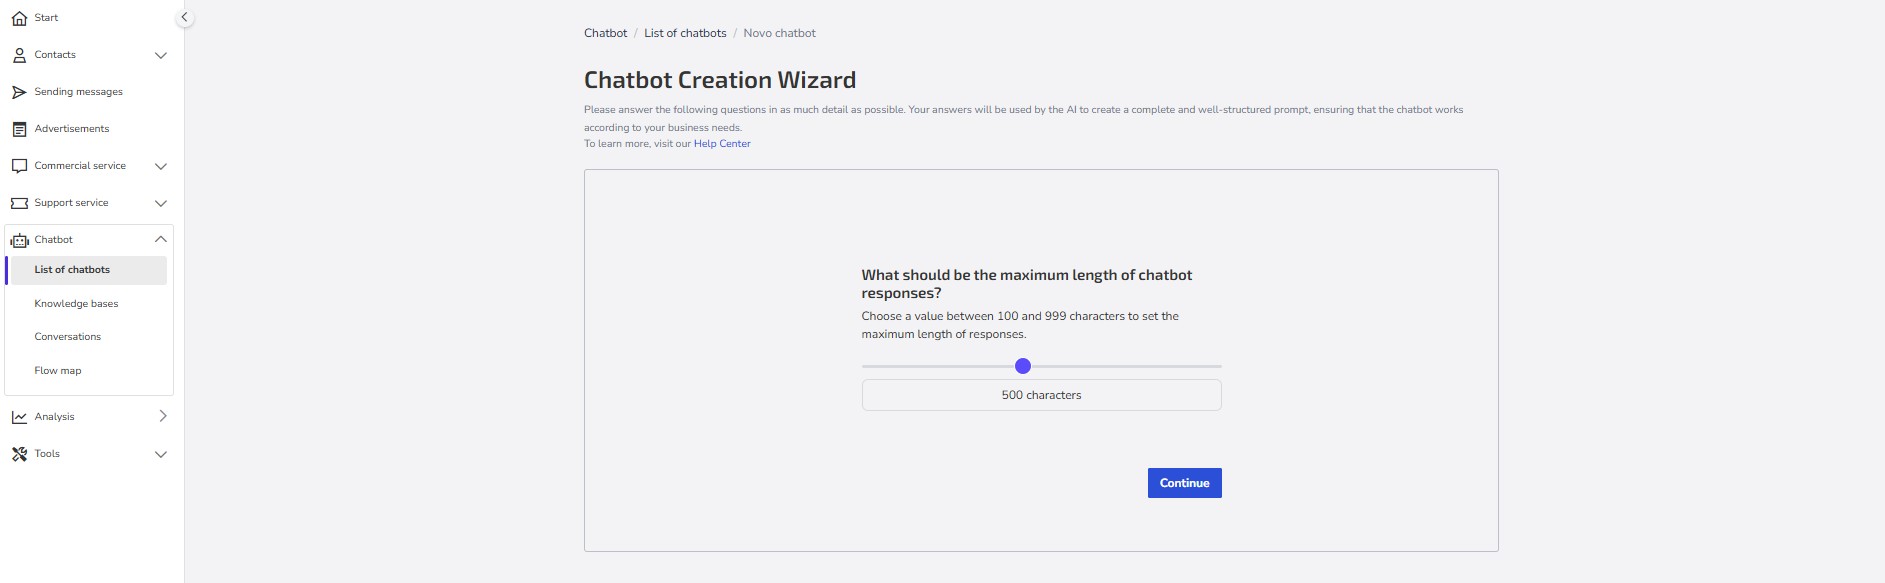Expand the Contacts menu chevron

(161, 55)
